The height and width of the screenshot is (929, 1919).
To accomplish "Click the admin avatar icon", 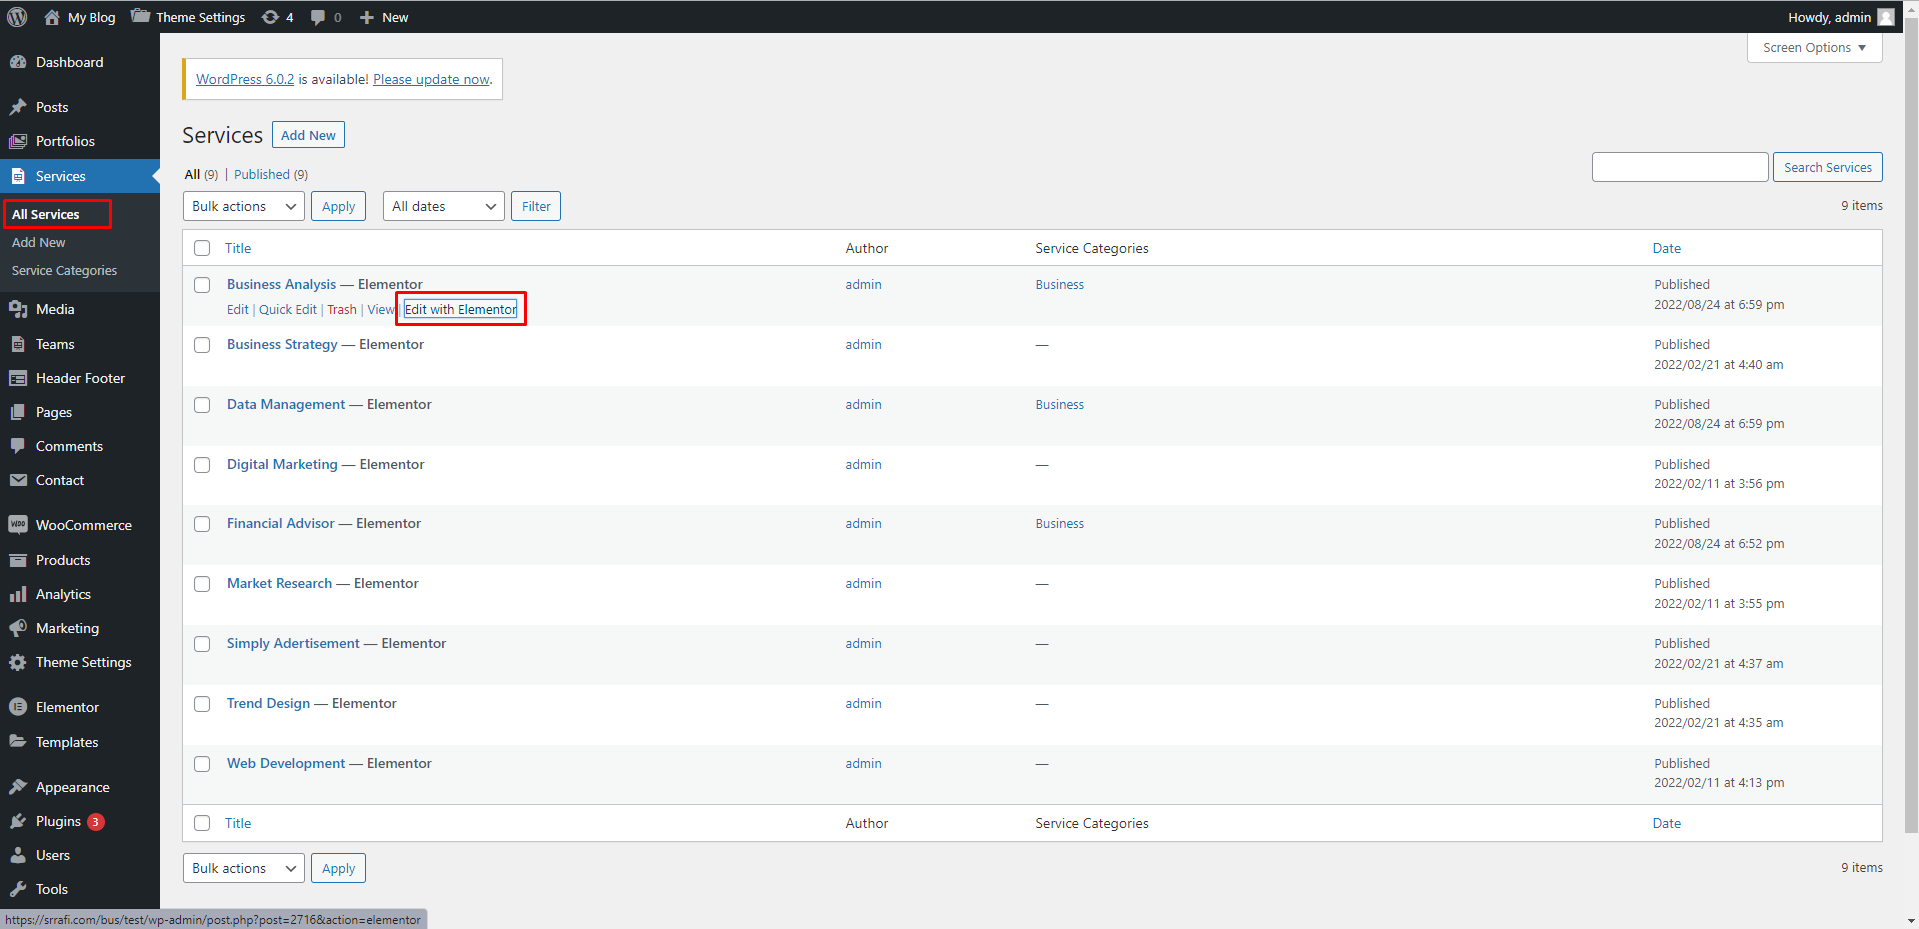I will pyautogui.click(x=1886, y=17).
